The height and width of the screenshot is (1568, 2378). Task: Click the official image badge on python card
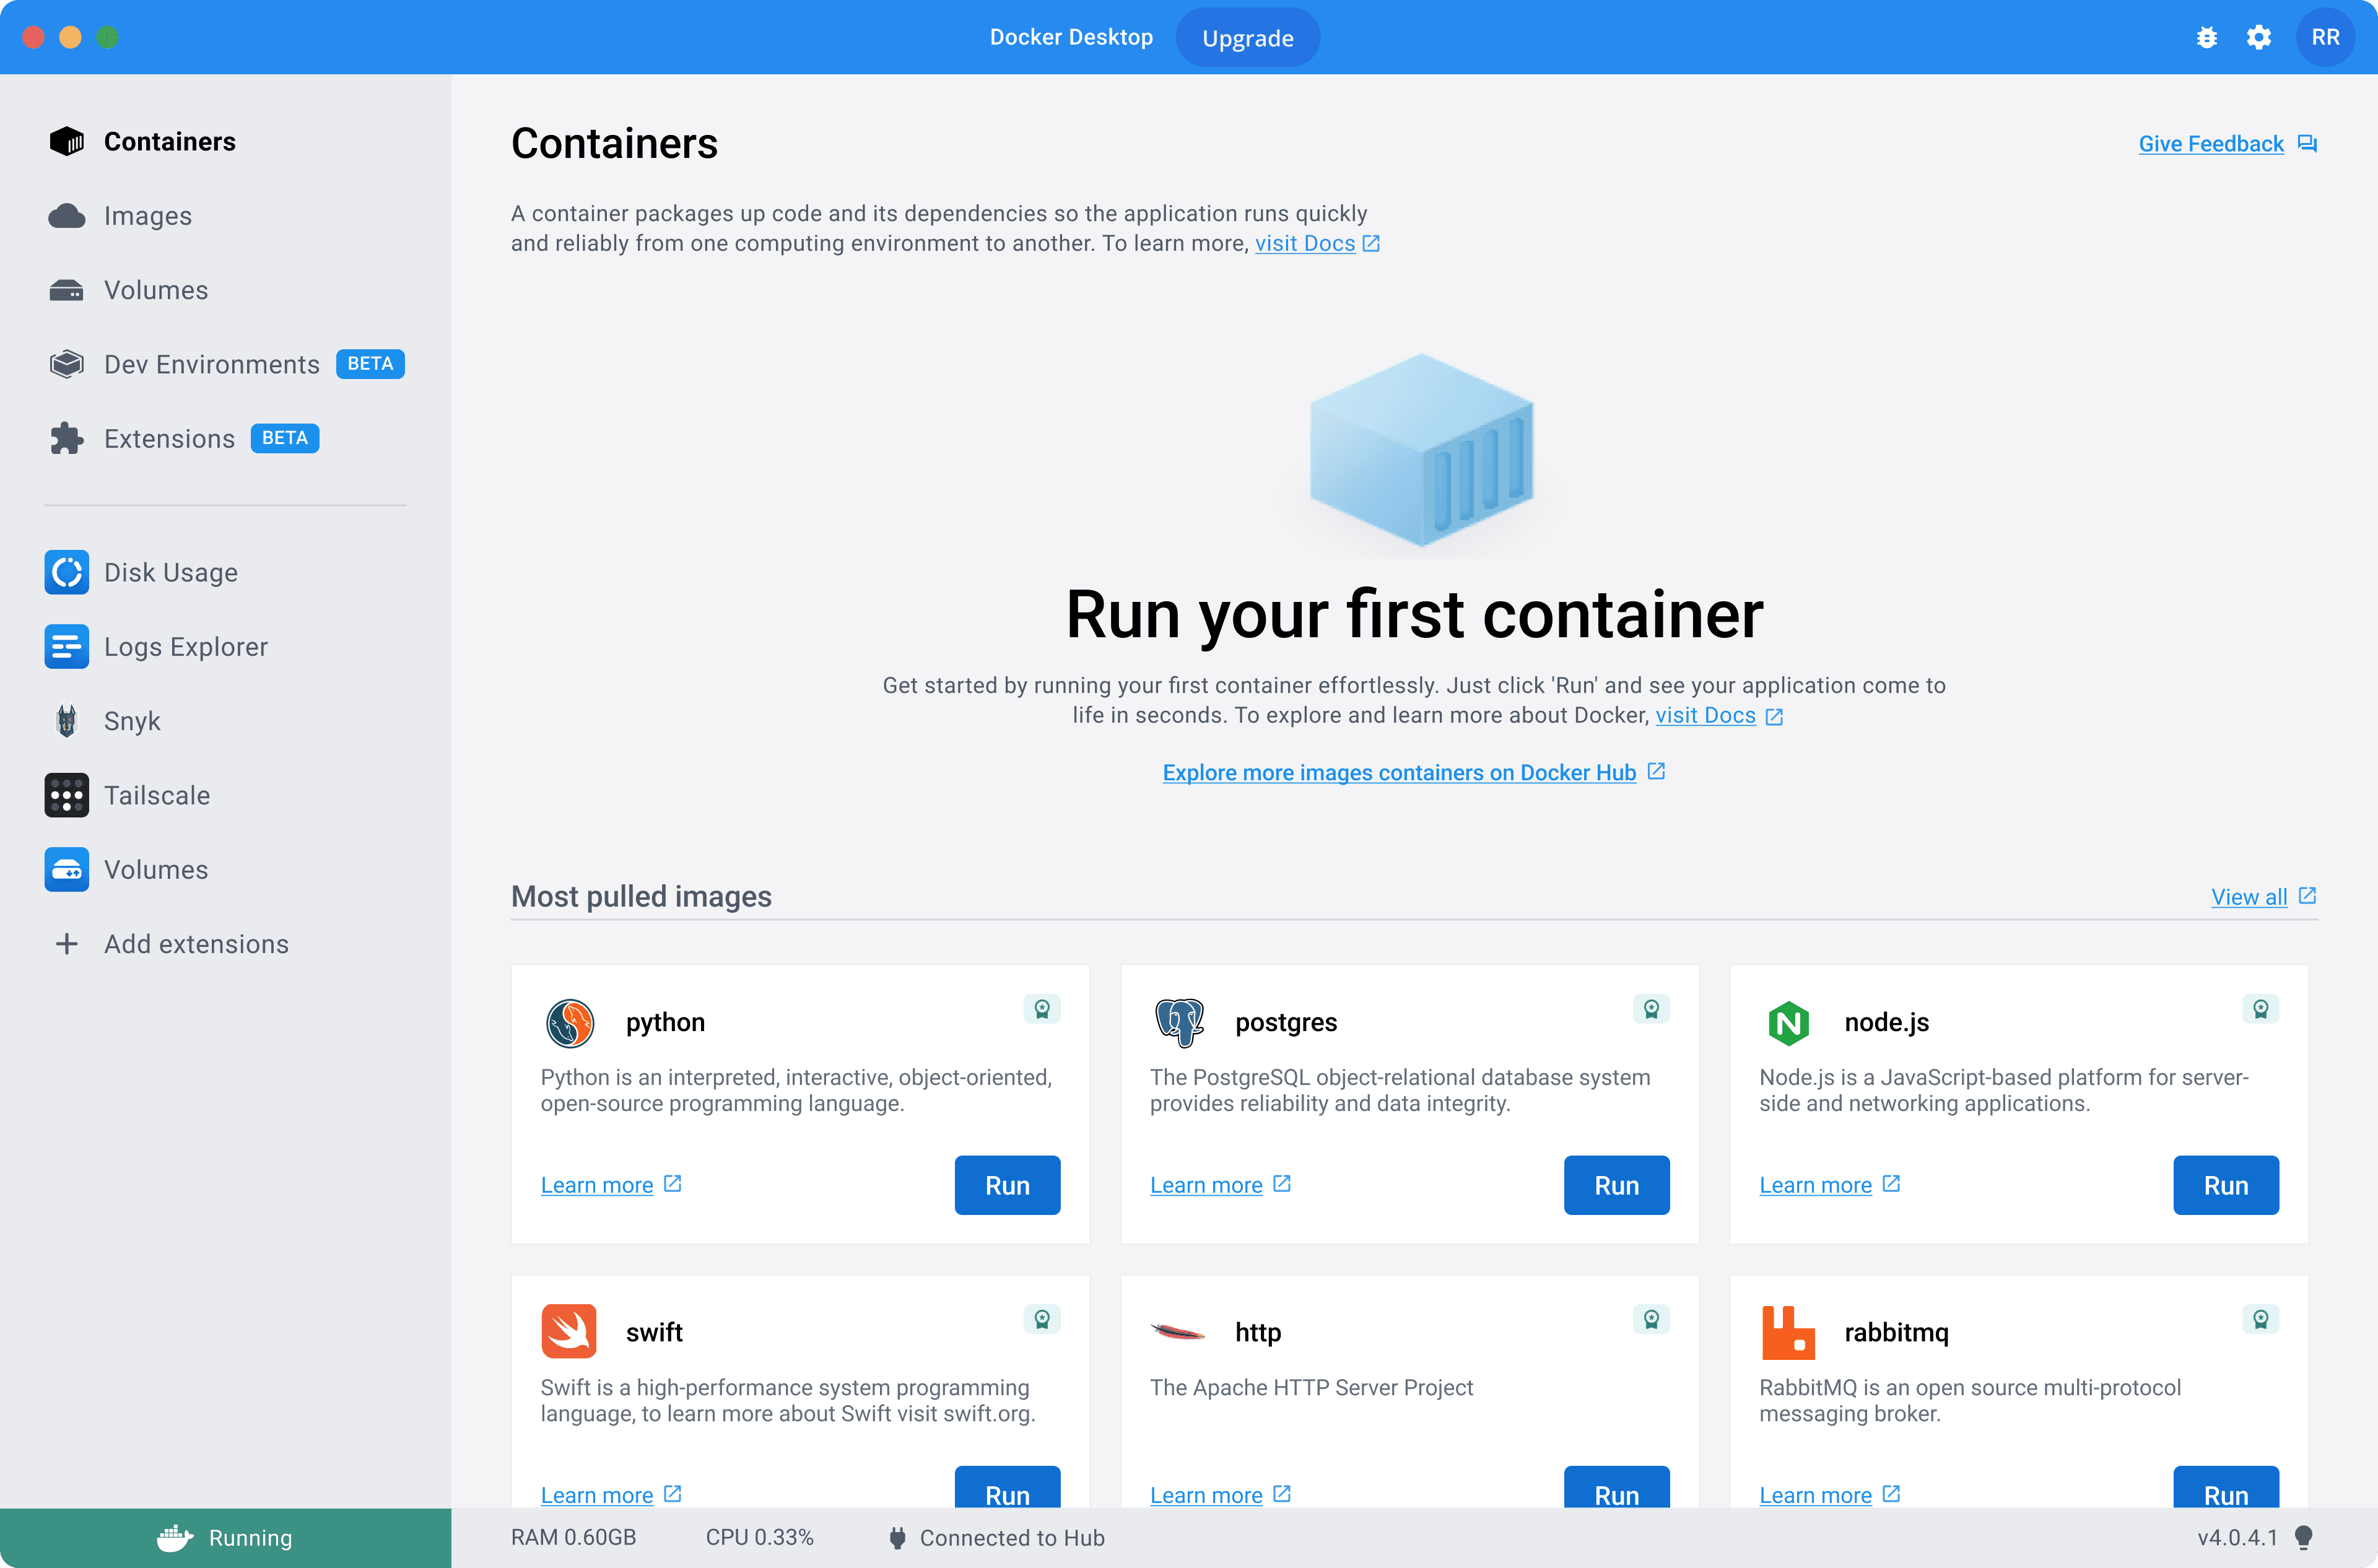[x=1042, y=1008]
